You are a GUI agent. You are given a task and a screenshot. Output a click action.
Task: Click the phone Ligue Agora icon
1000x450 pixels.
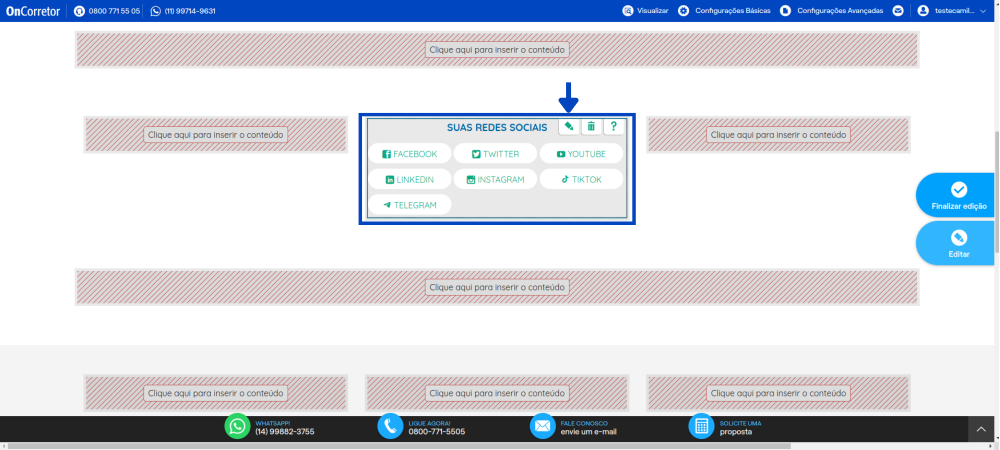point(390,426)
